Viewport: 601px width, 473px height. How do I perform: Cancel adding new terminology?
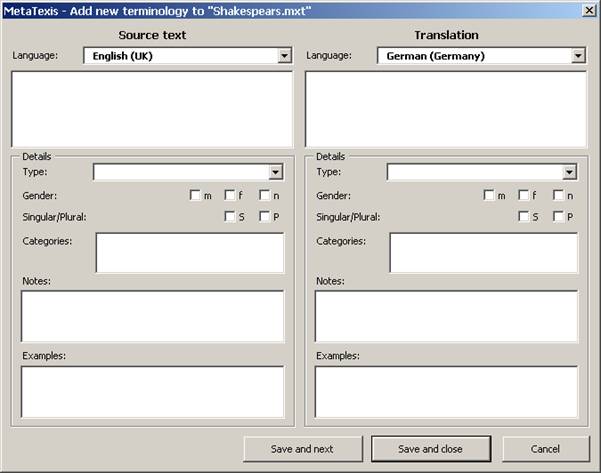tap(546, 449)
